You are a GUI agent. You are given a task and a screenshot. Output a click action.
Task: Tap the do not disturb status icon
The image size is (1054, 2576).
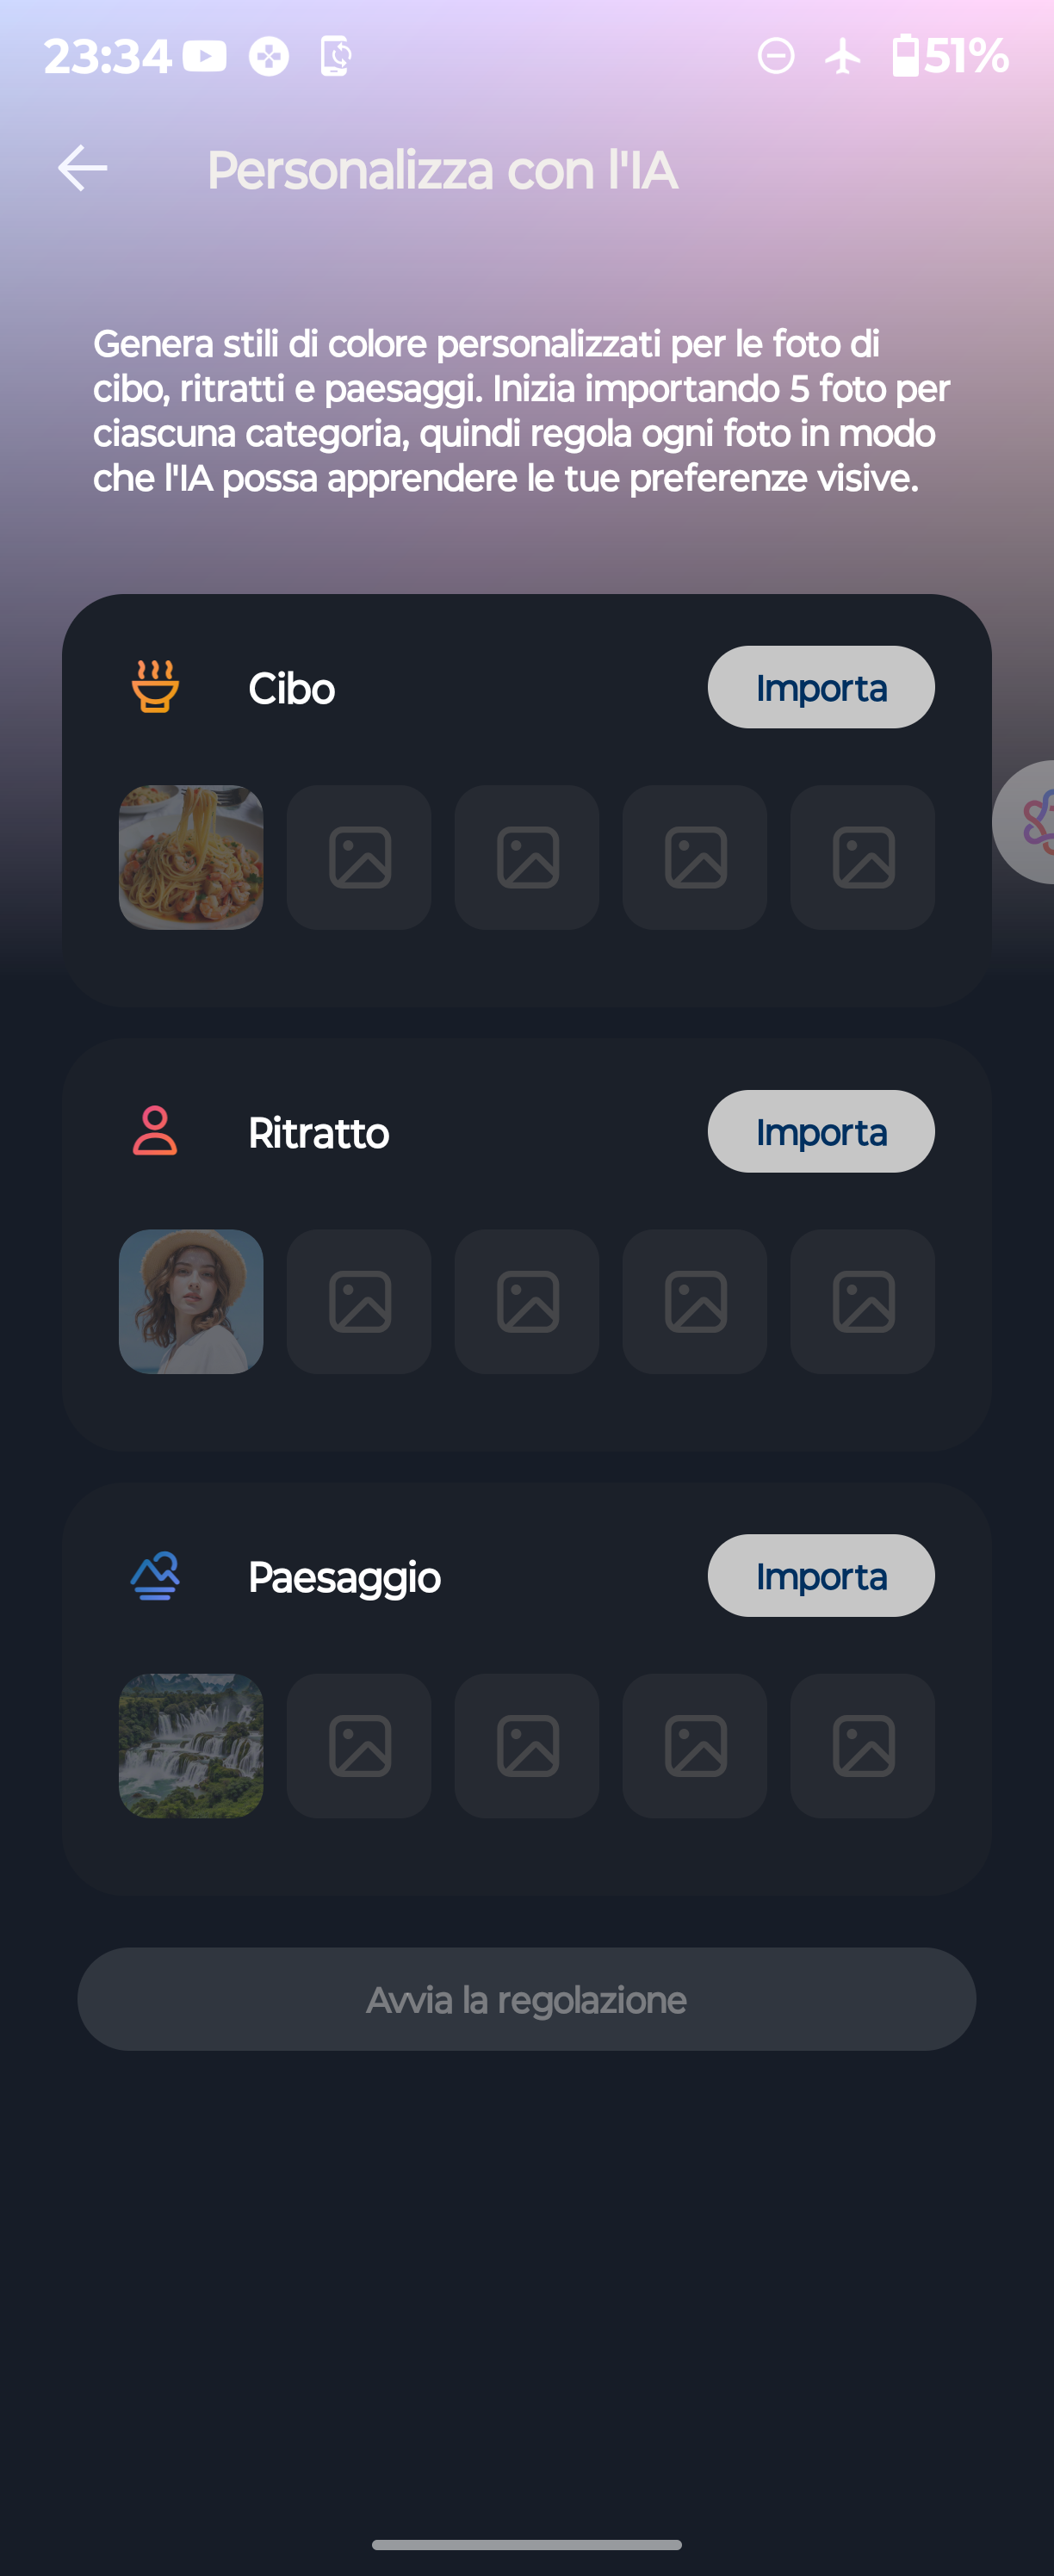pos(776,56)
